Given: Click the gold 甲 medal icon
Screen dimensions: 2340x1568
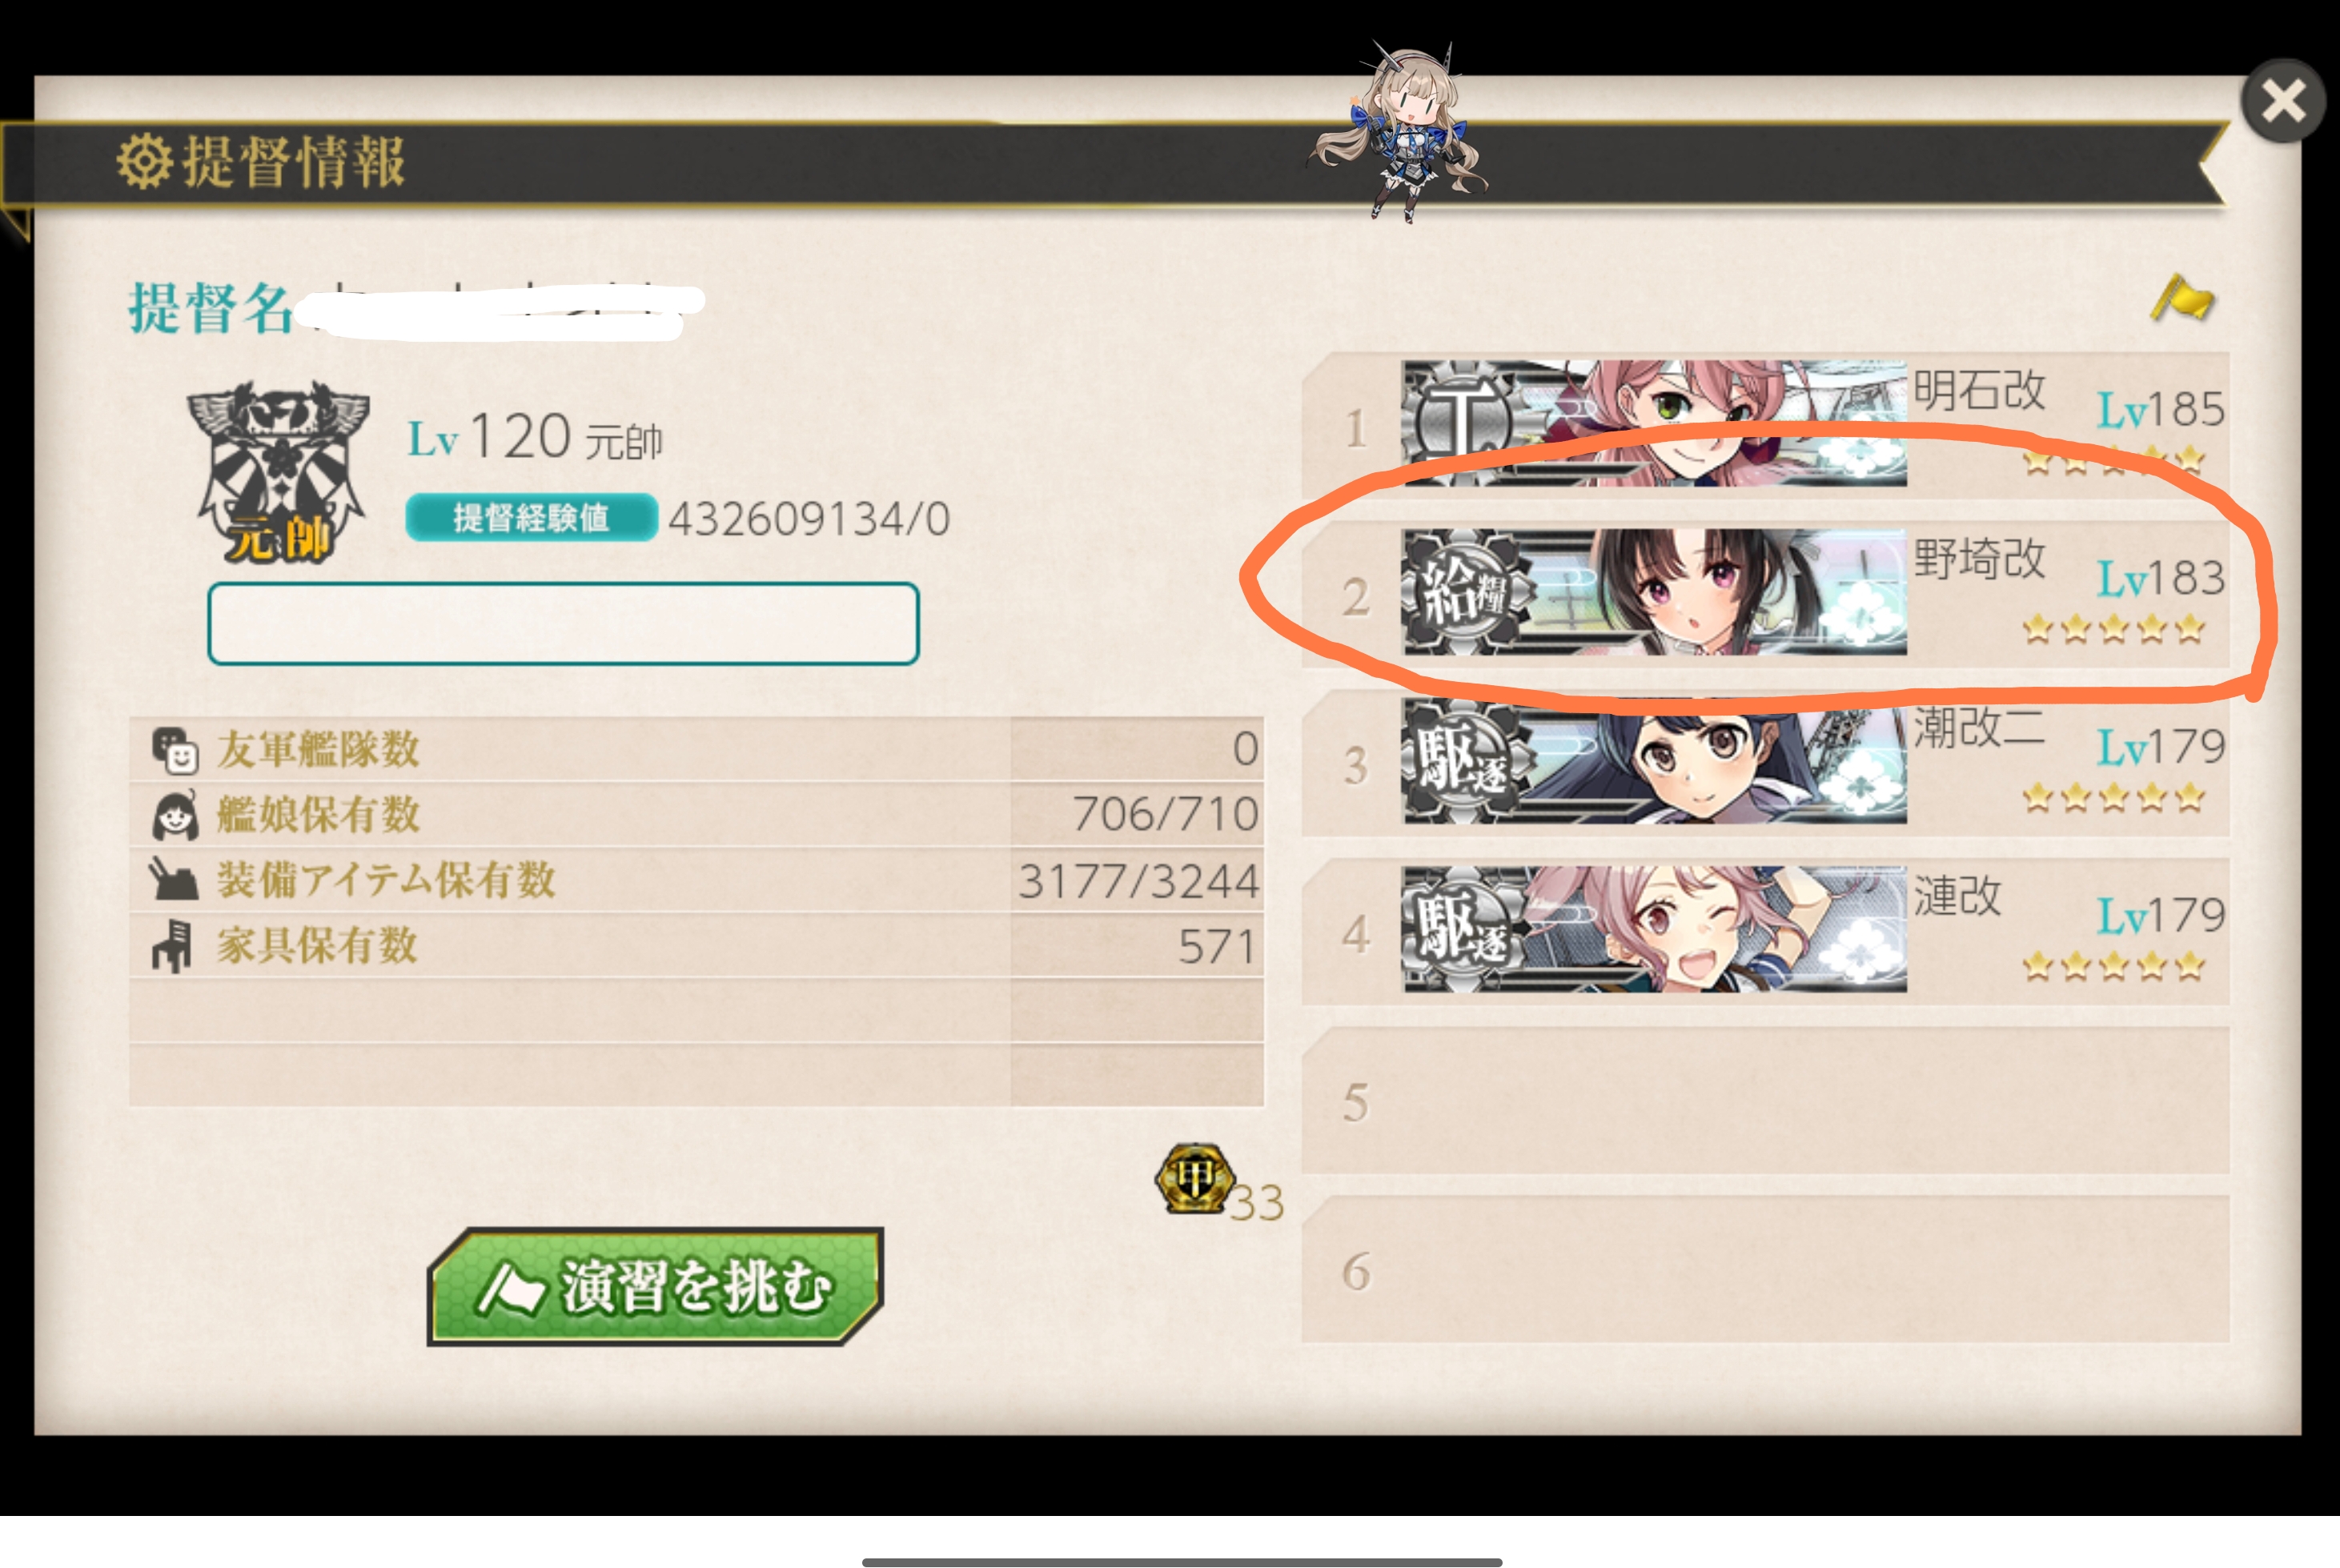Looking at the screenshot, I should tap(1194, 1178).
